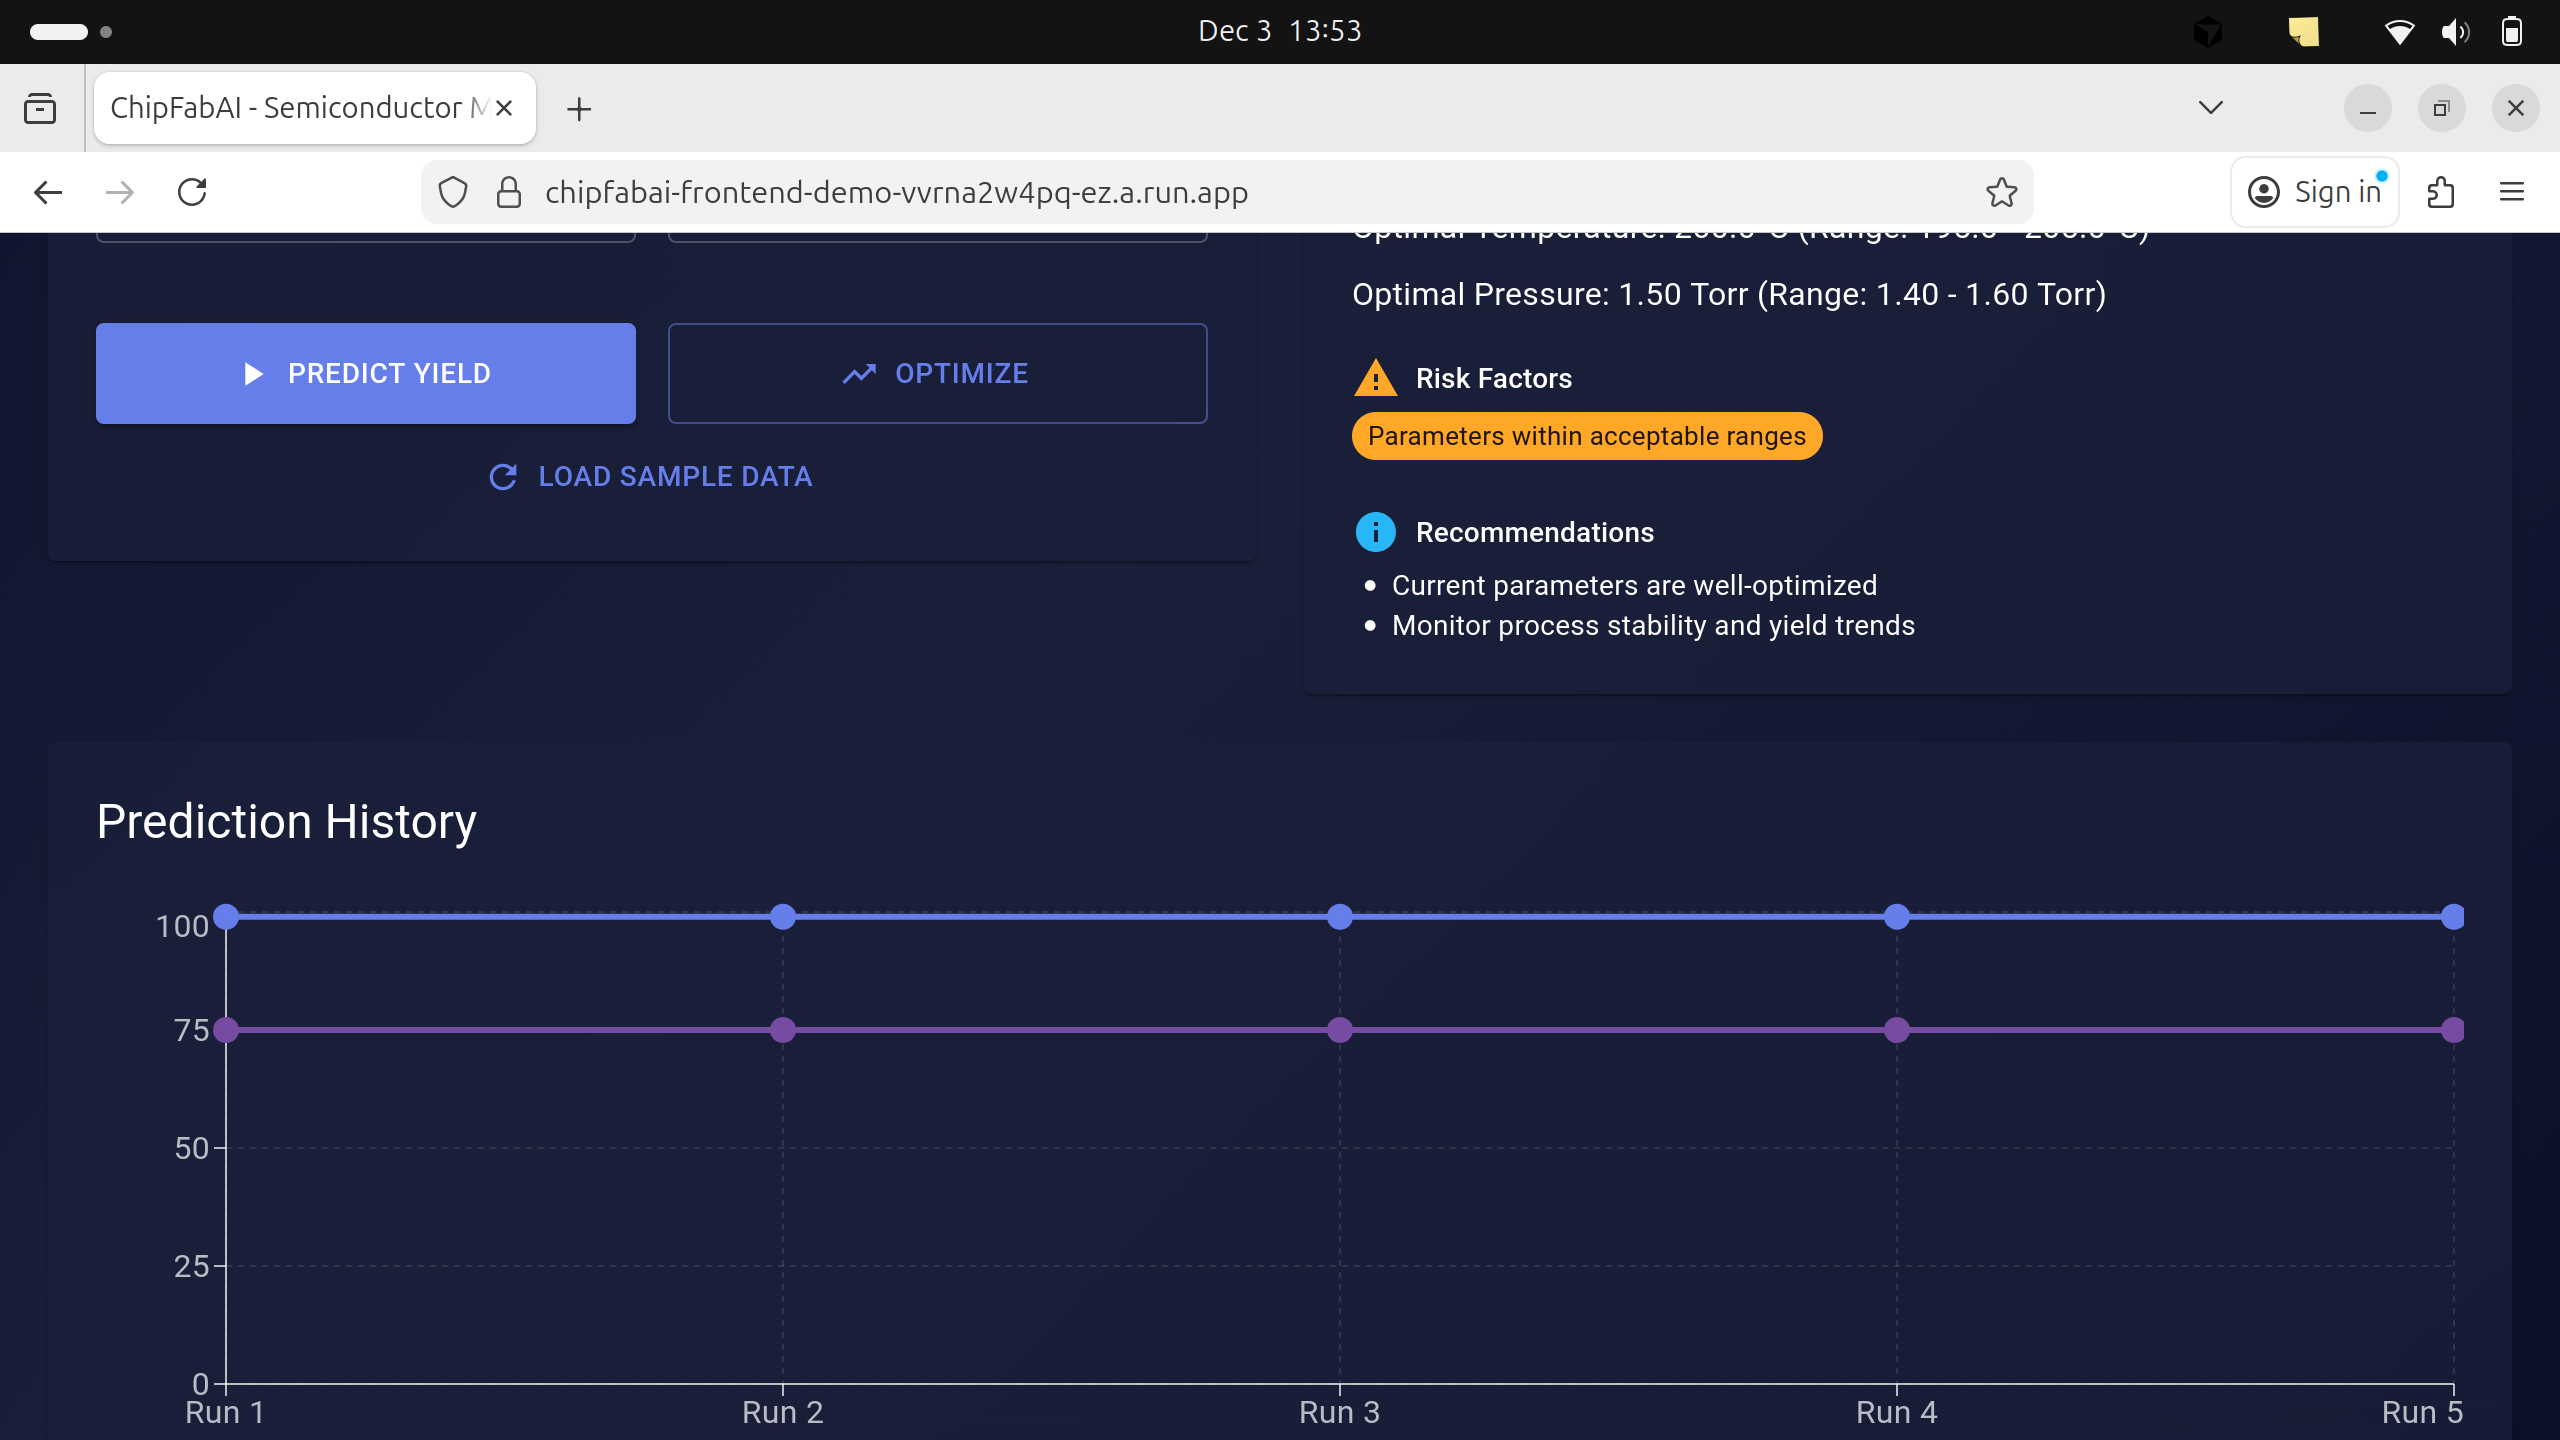
Task: Open the system volume indicator
Action: pos(2454,32)
